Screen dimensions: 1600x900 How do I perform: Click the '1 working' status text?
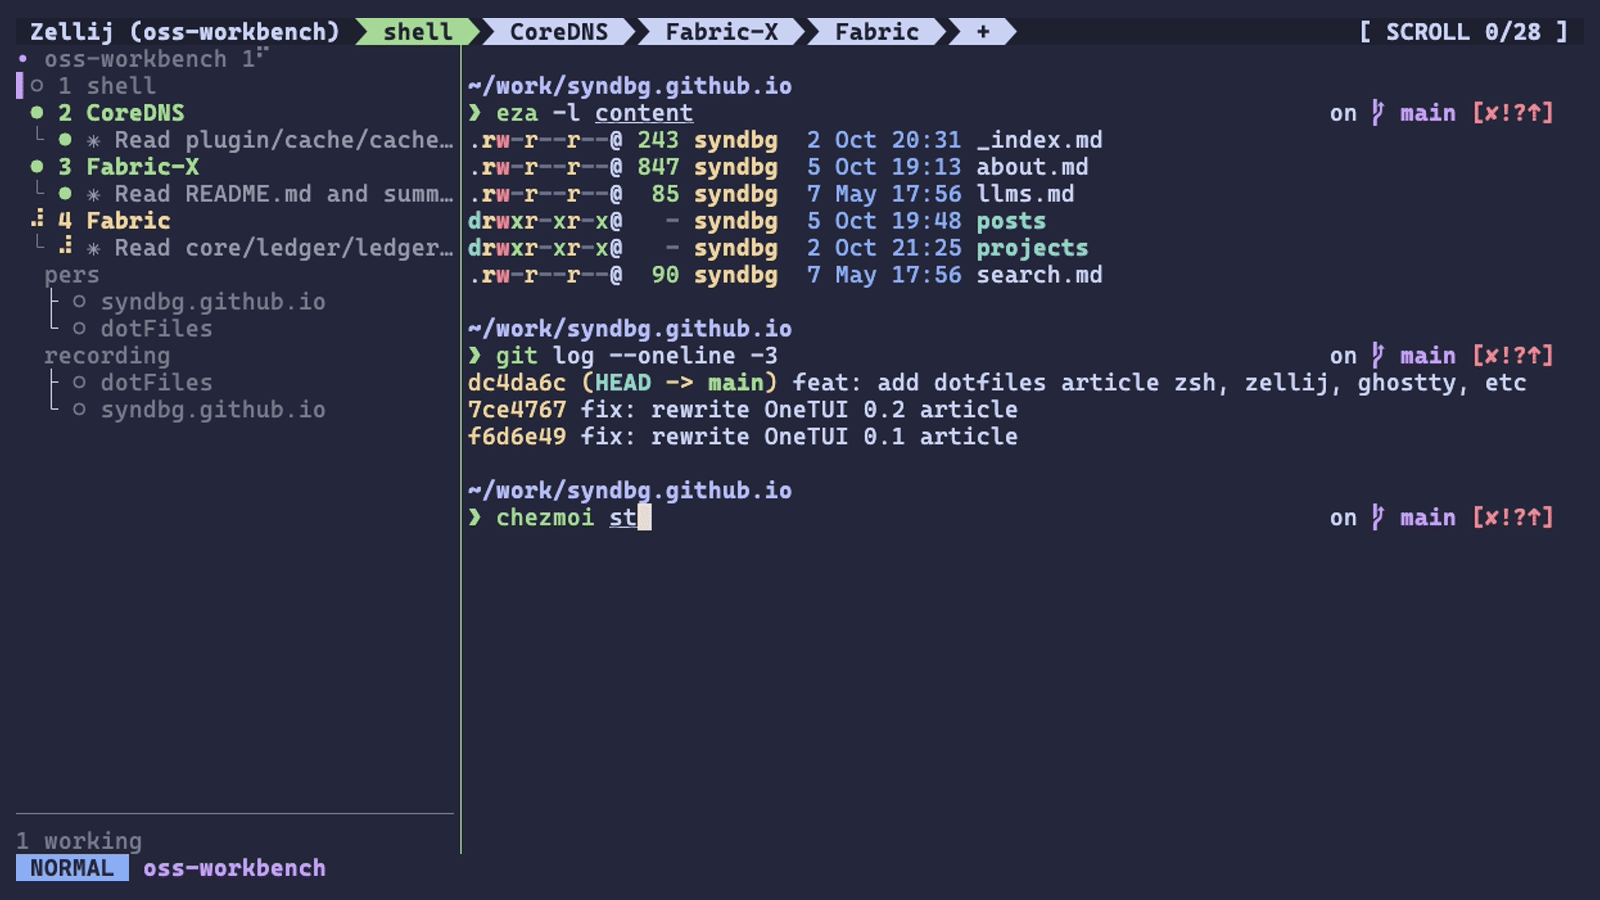(79, 841)
